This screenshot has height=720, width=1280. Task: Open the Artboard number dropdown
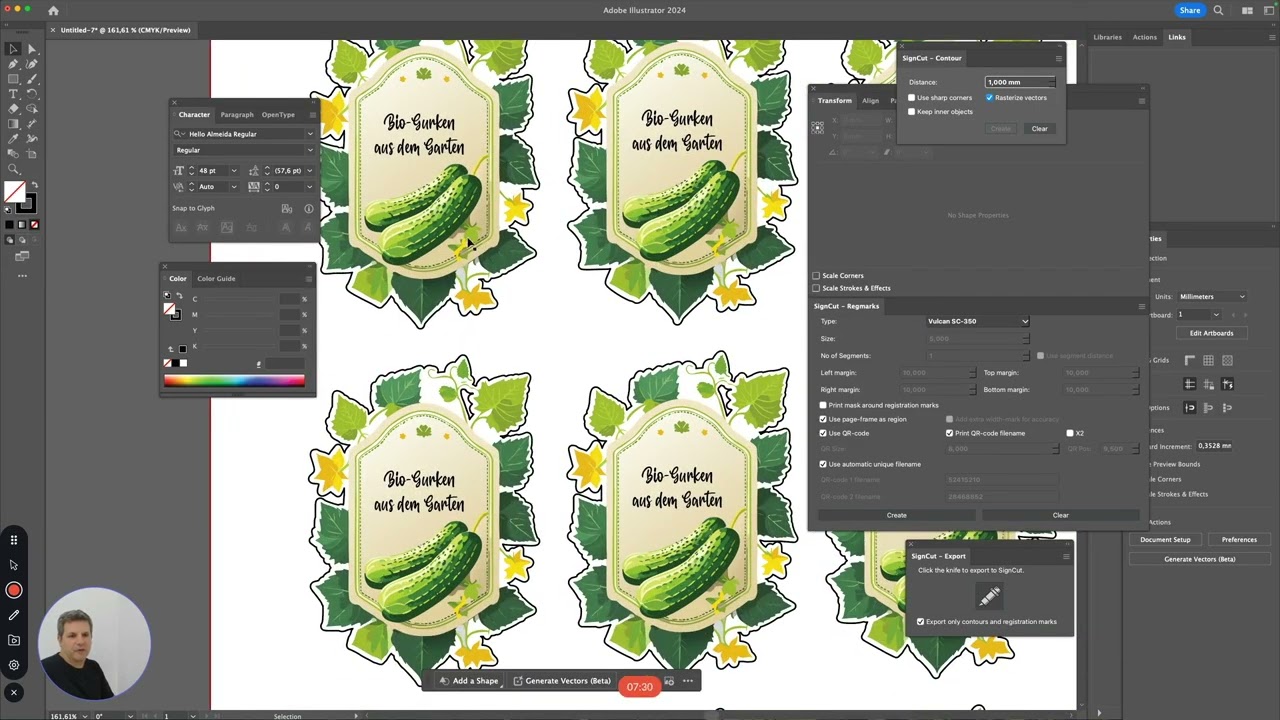pyautogui.click(x=1216, y=315)
